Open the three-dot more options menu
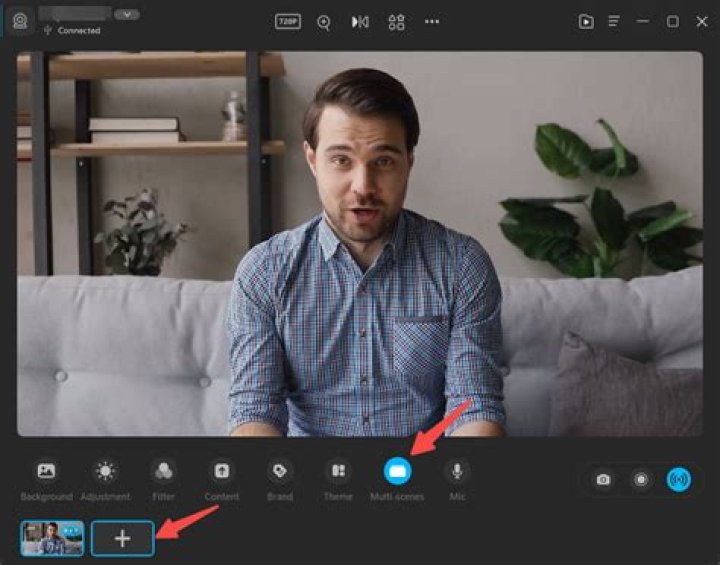 click(x=432, y=22)
